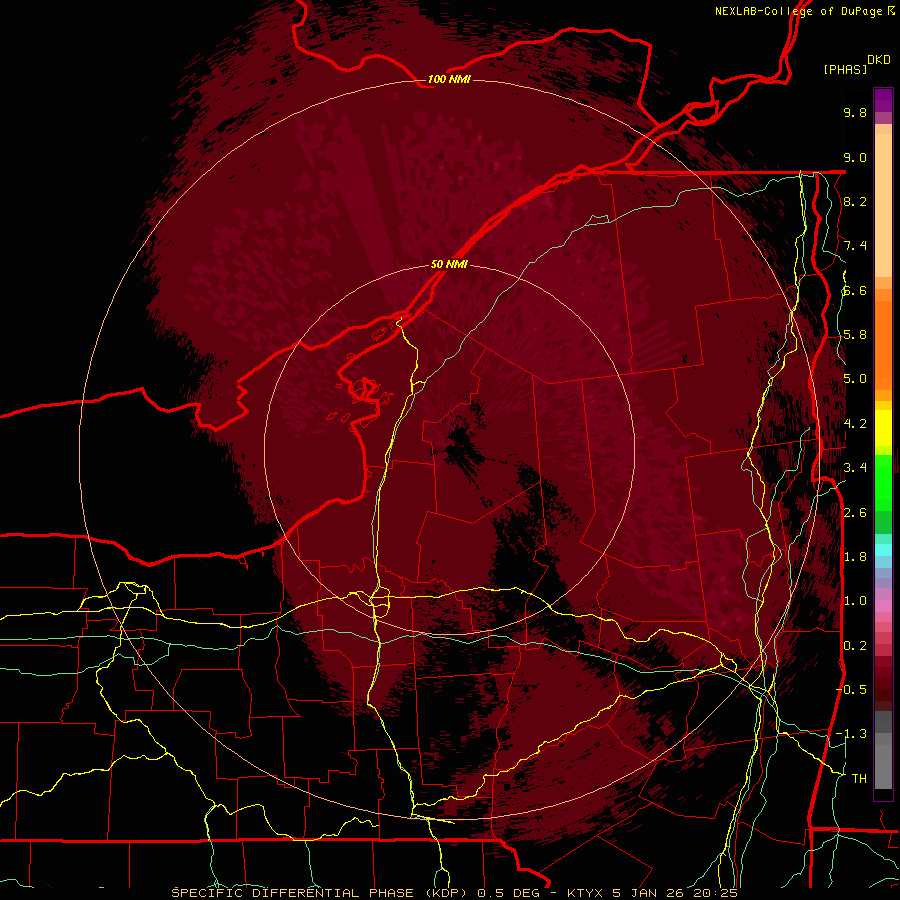Image resolution: width=900 pixels, height=900 pixels.
Task: Pick the cyan color bar segment
Action: [x=883, y=550]
